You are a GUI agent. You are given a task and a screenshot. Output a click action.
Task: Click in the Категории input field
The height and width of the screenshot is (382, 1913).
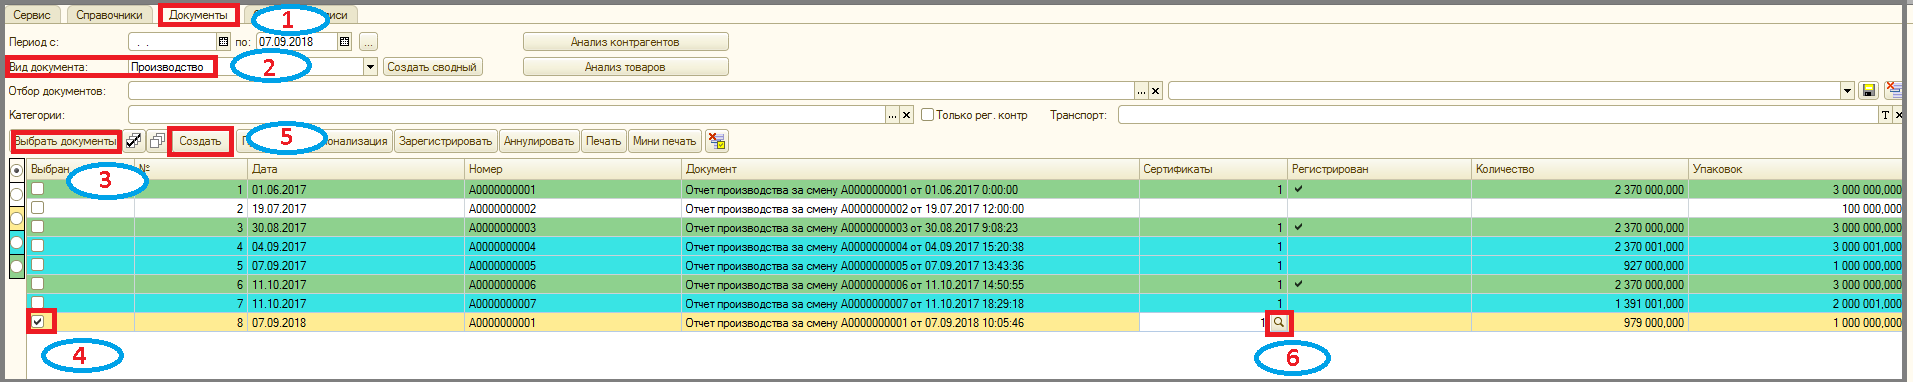tap(506, 115)
